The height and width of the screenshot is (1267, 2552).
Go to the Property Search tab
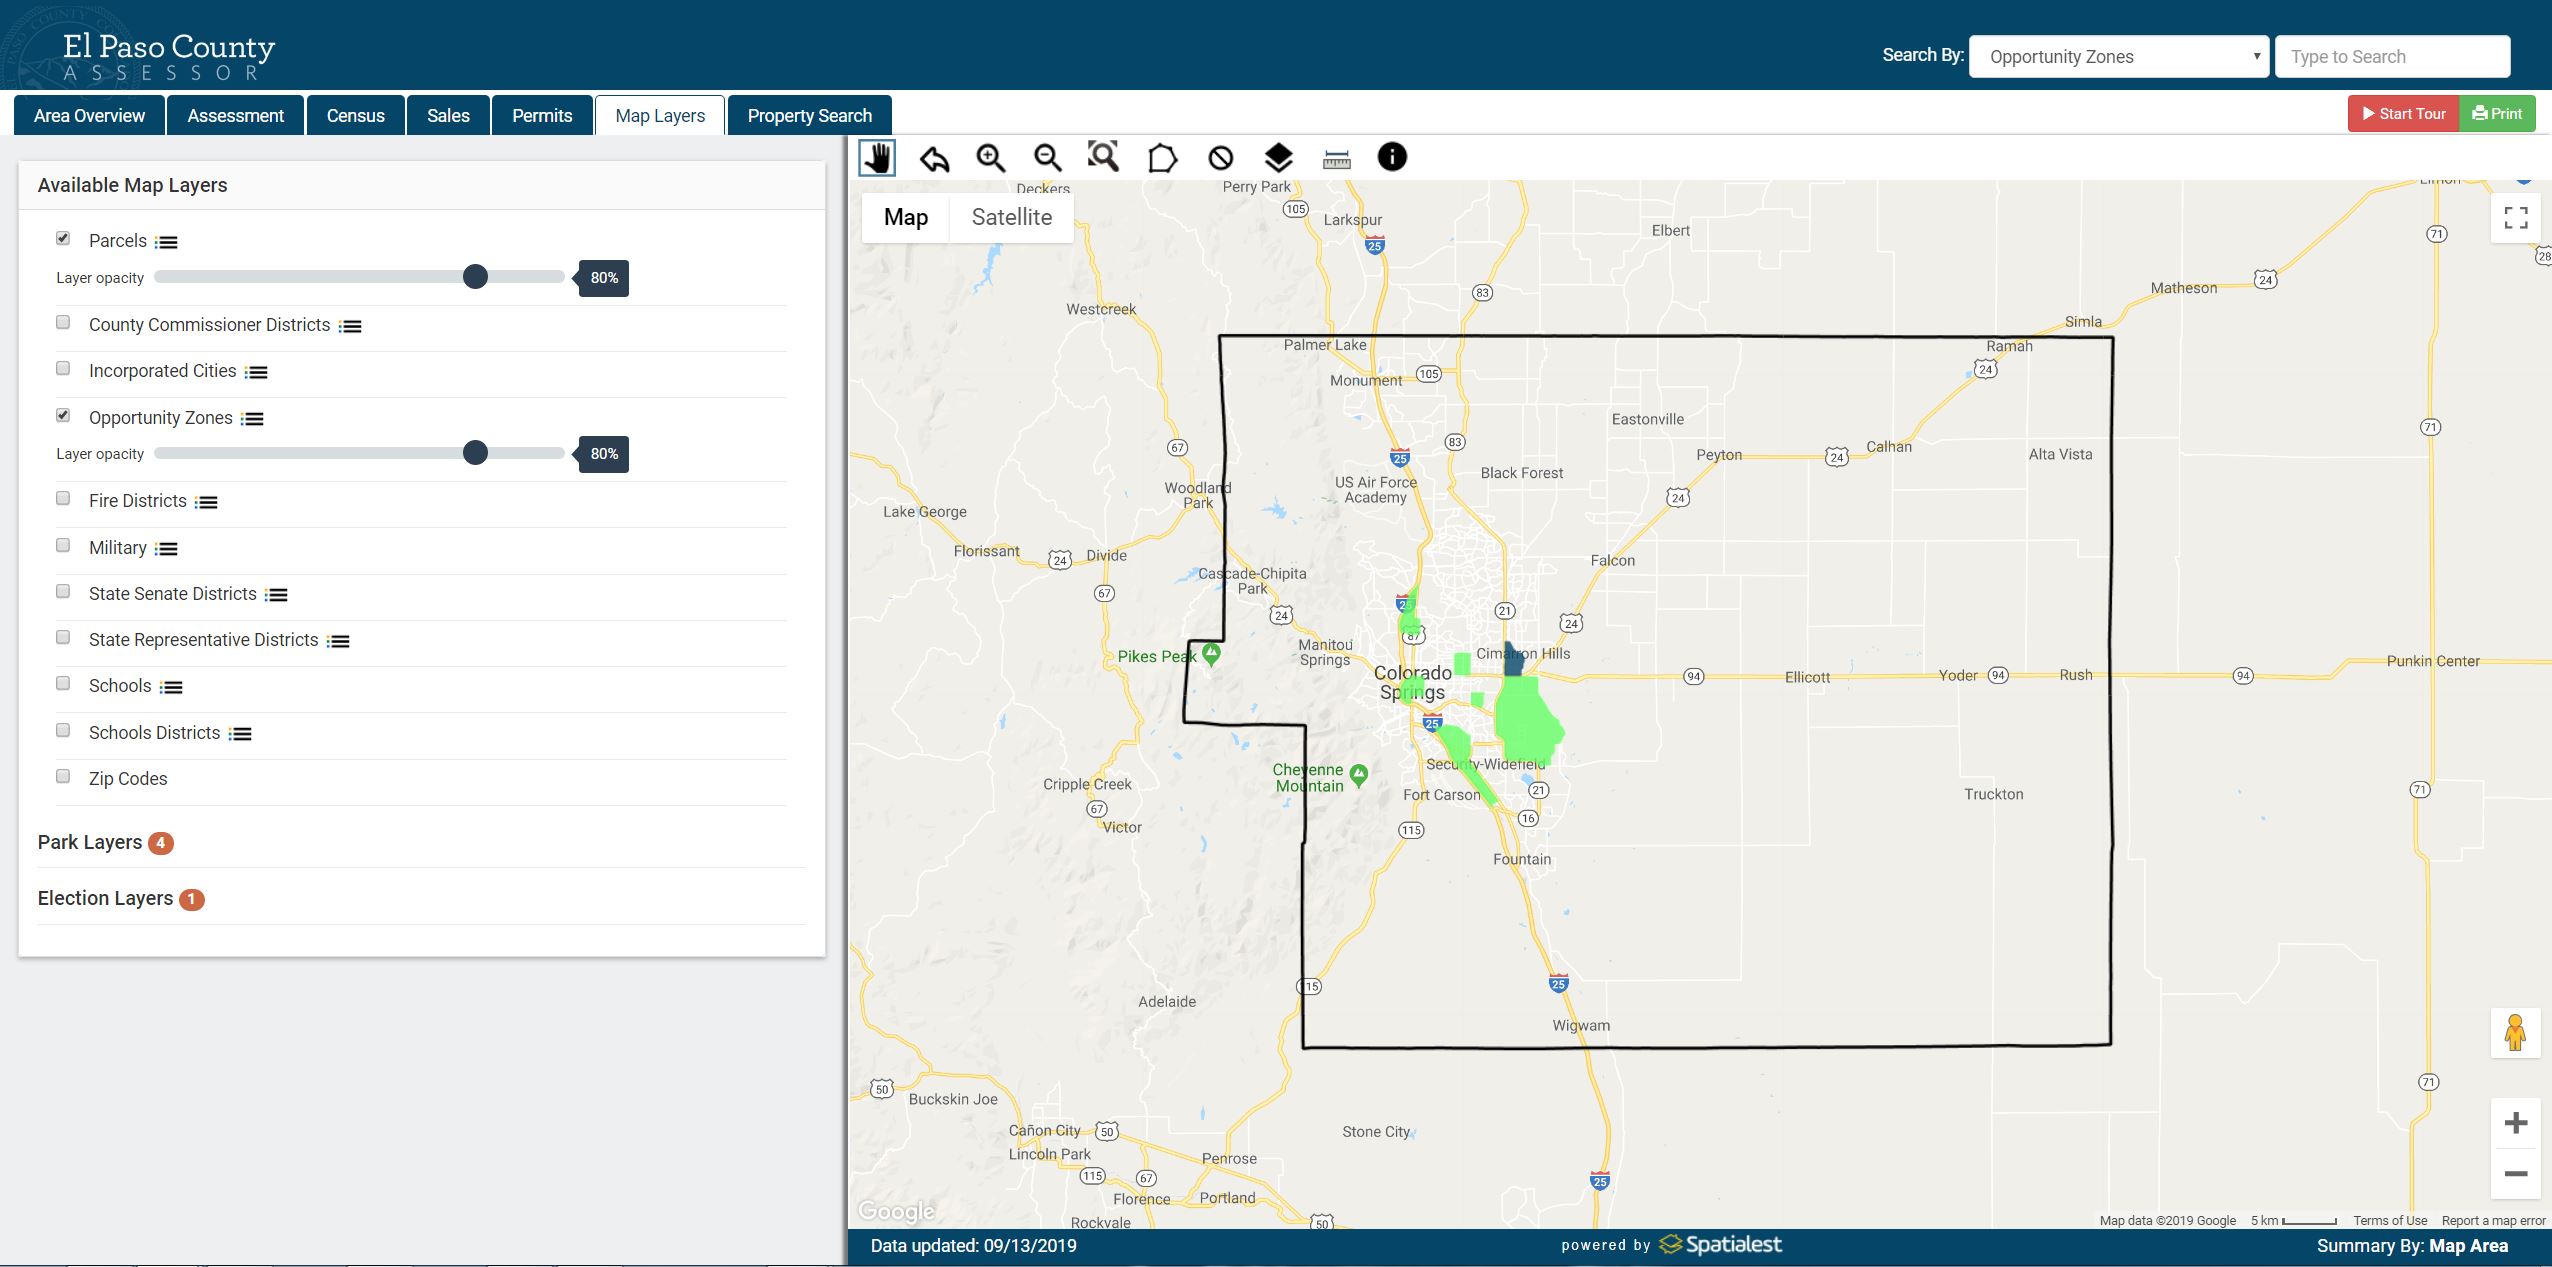809,115
